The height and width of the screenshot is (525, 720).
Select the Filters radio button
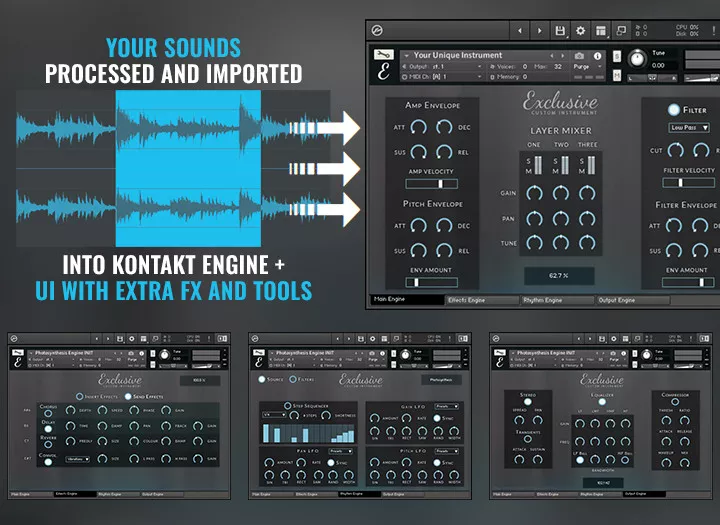point(293,379)
